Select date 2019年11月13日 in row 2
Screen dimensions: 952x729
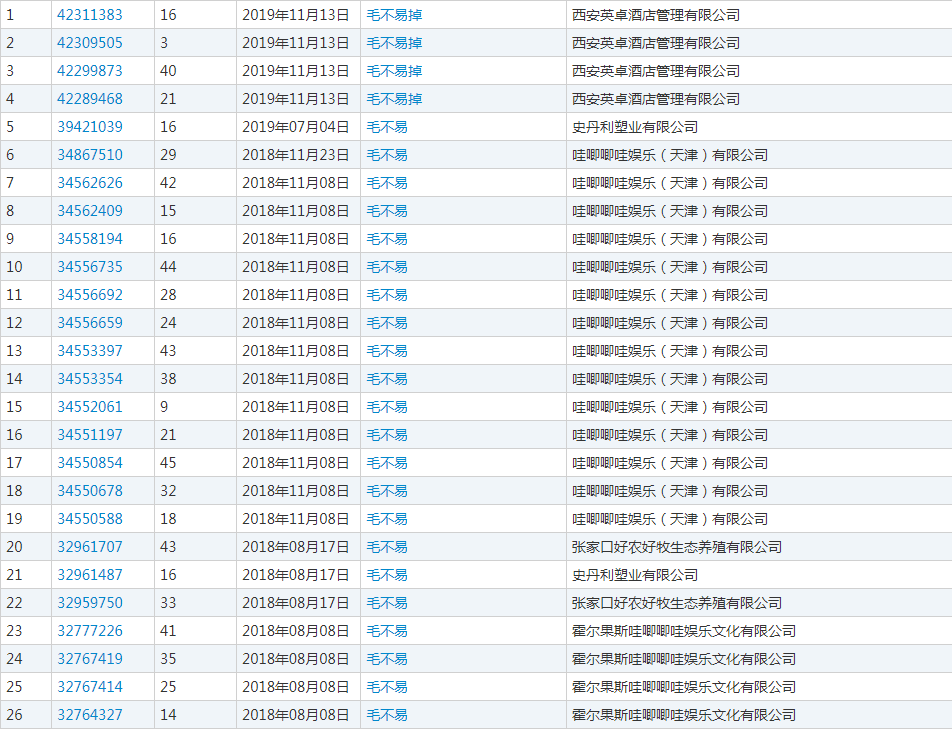coord(296,42)
